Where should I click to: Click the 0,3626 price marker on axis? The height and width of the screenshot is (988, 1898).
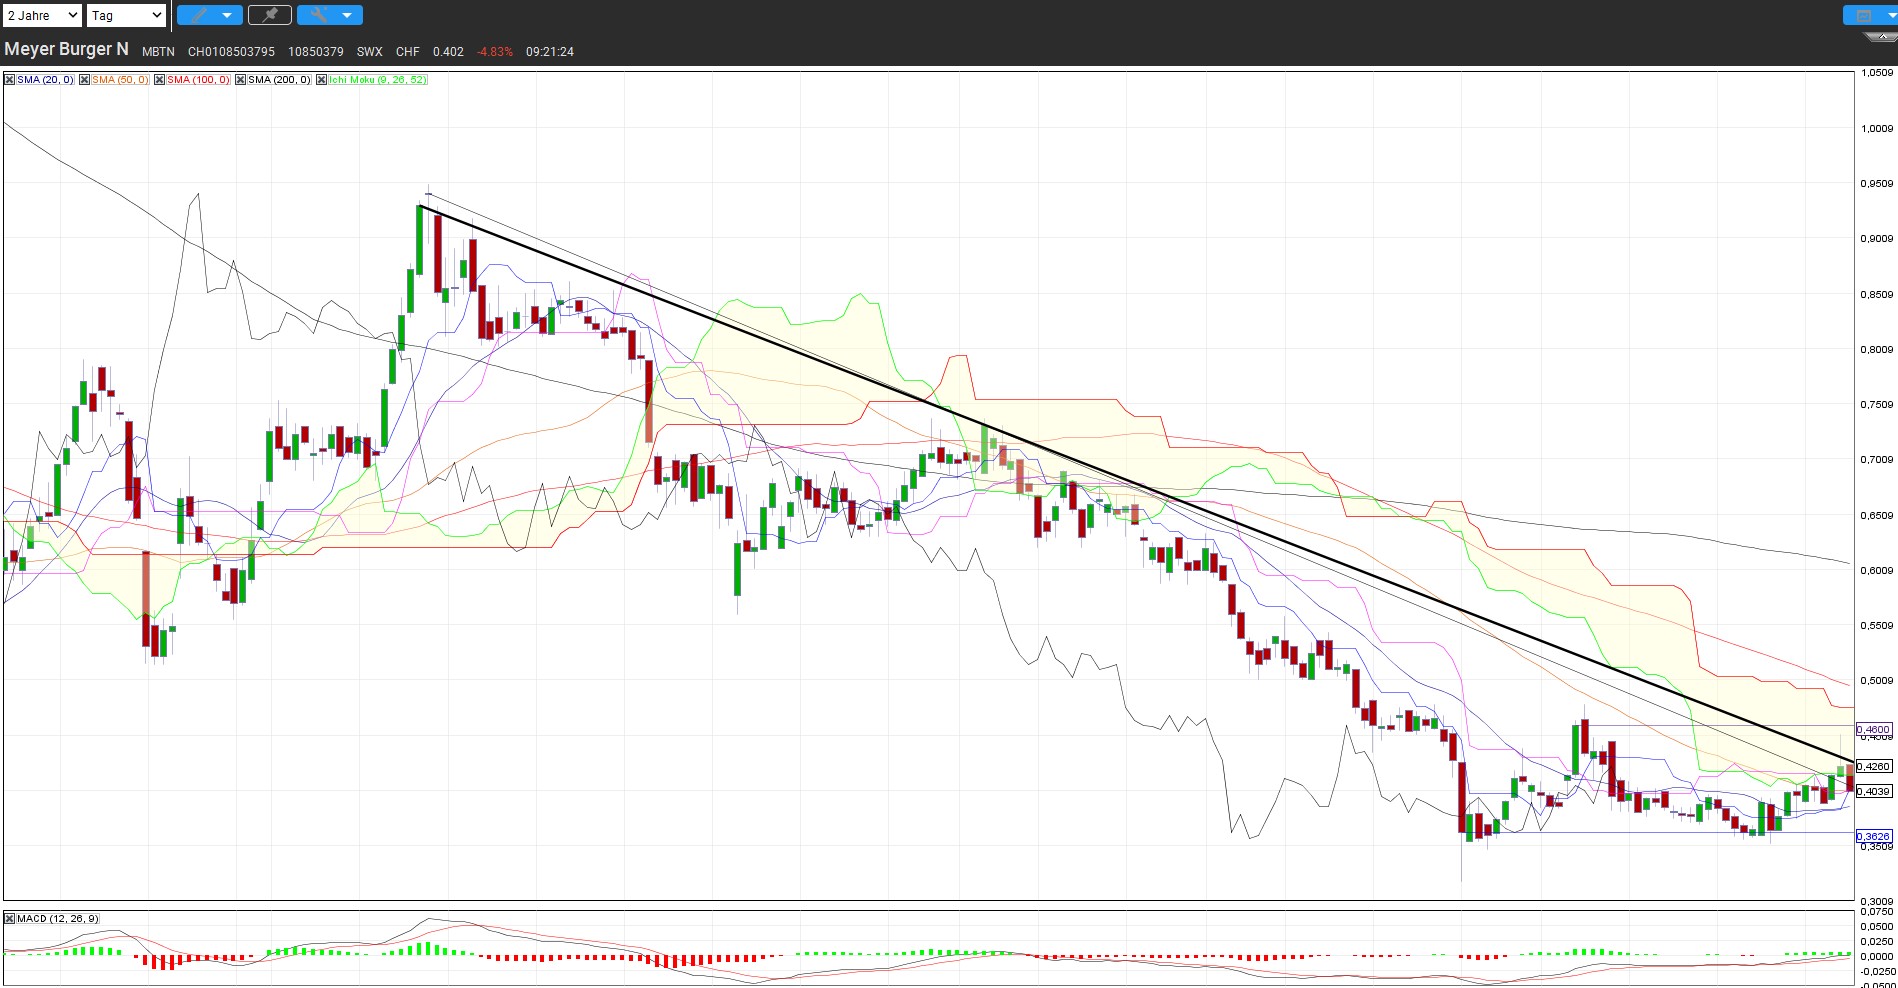click(x=1874, y=837)
